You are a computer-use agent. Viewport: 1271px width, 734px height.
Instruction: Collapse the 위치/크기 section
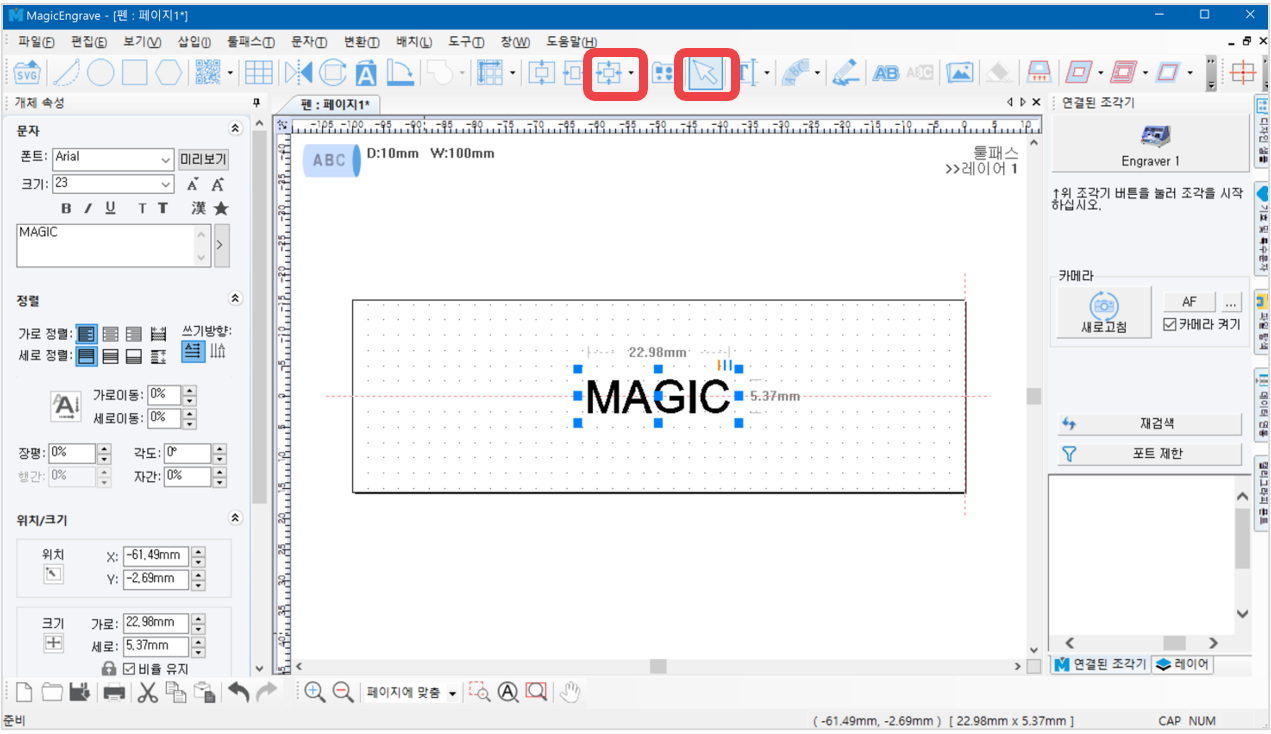[236, 519]
